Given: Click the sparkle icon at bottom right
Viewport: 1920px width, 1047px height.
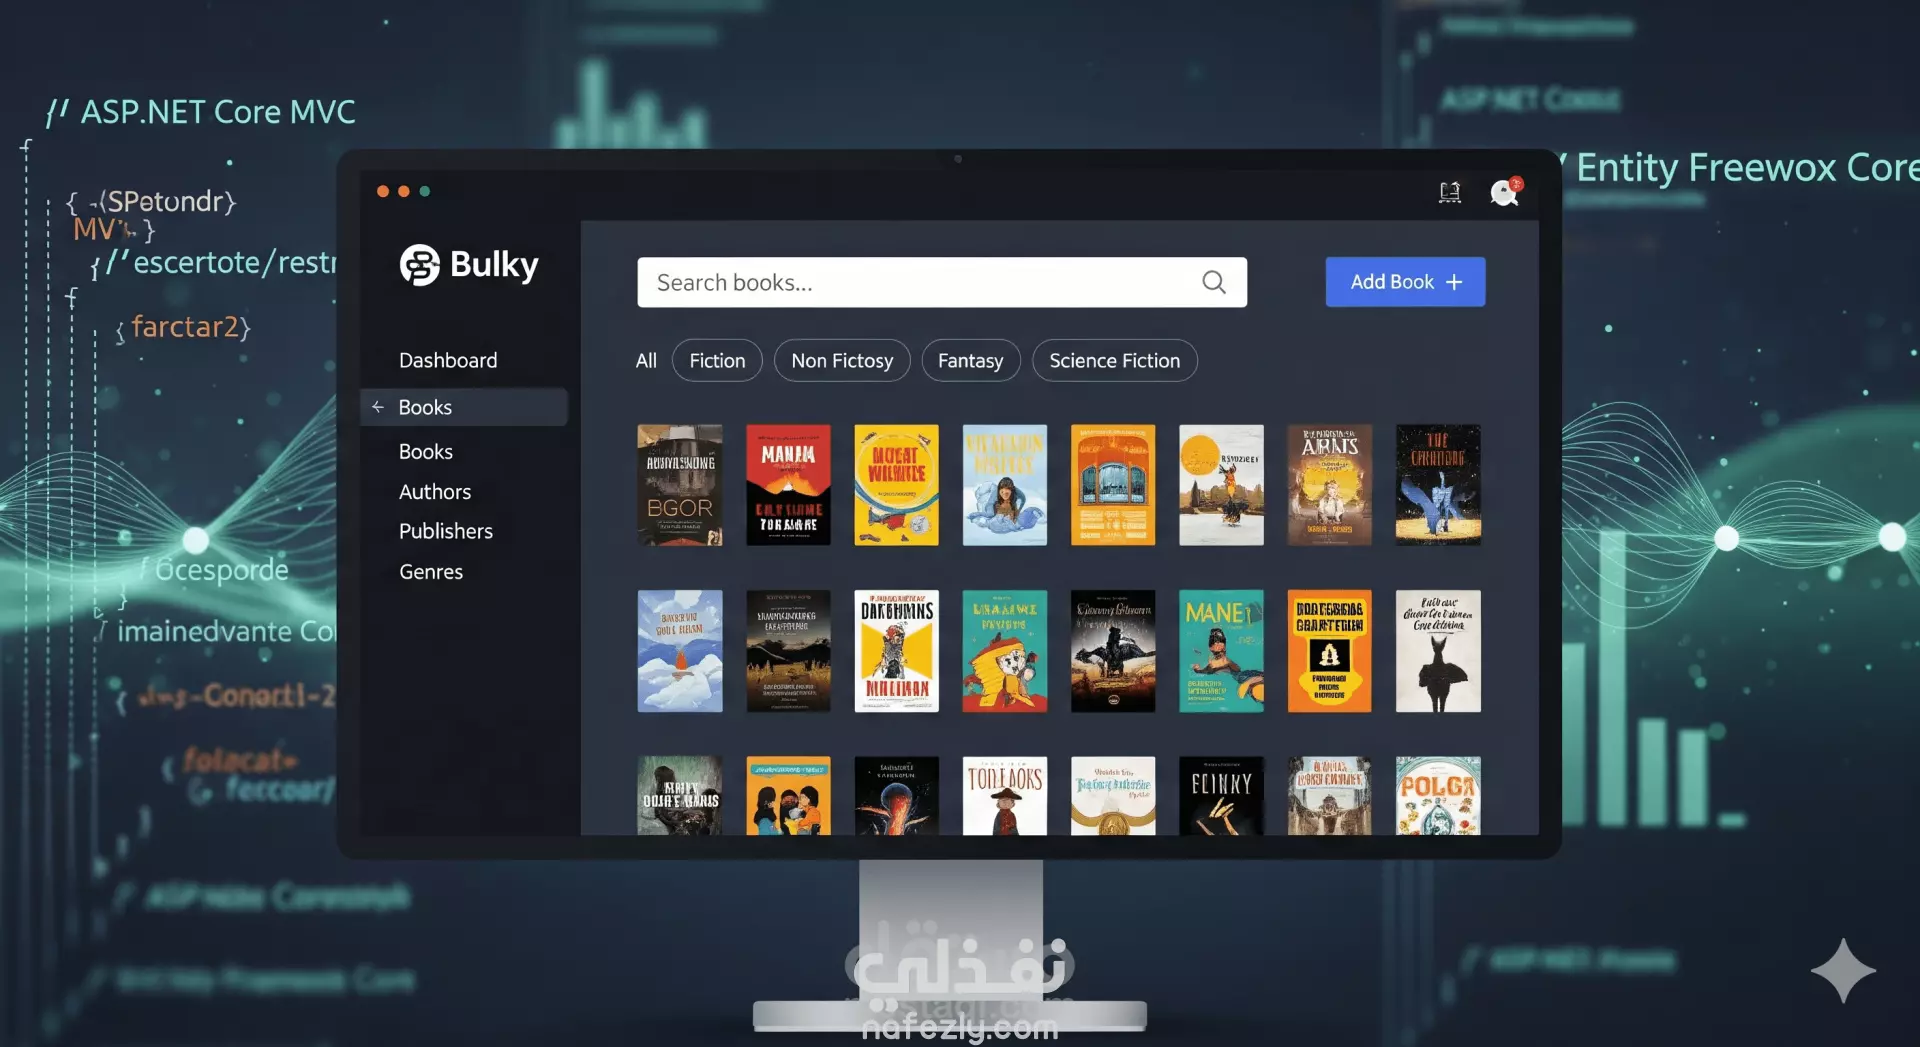Looking at the screenshot, I should 1843,970.
